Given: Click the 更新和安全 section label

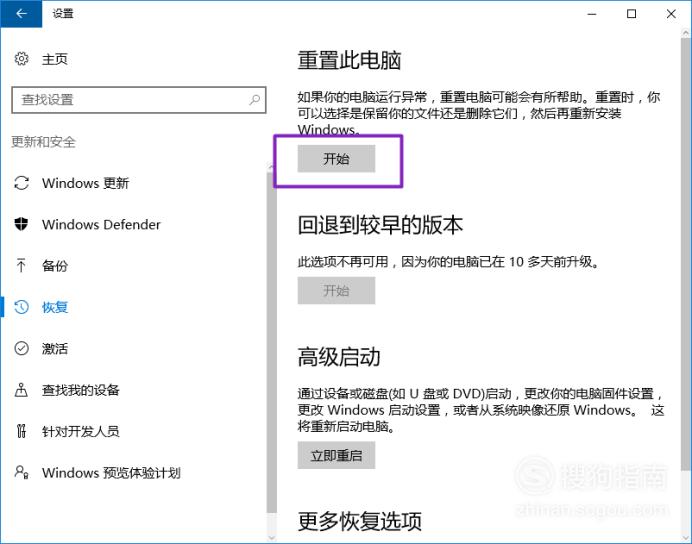Looking at the screenshot, I should coord(43,142).
